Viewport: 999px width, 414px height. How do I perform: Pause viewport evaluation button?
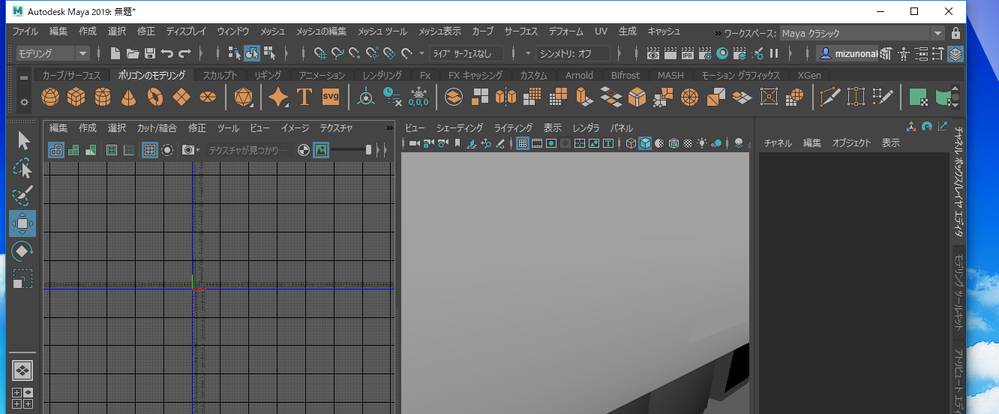click(x=774, y=54)
